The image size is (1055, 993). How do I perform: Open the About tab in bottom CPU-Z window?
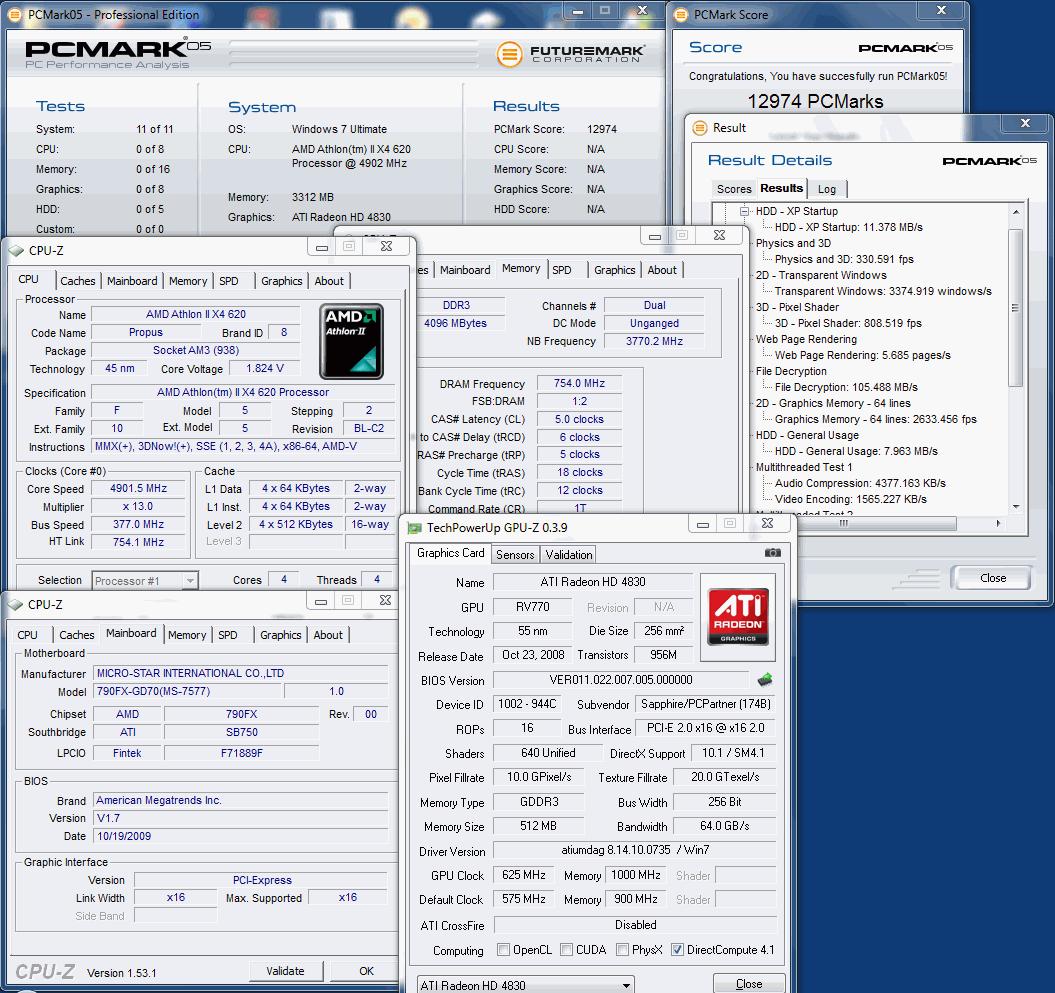328,634
